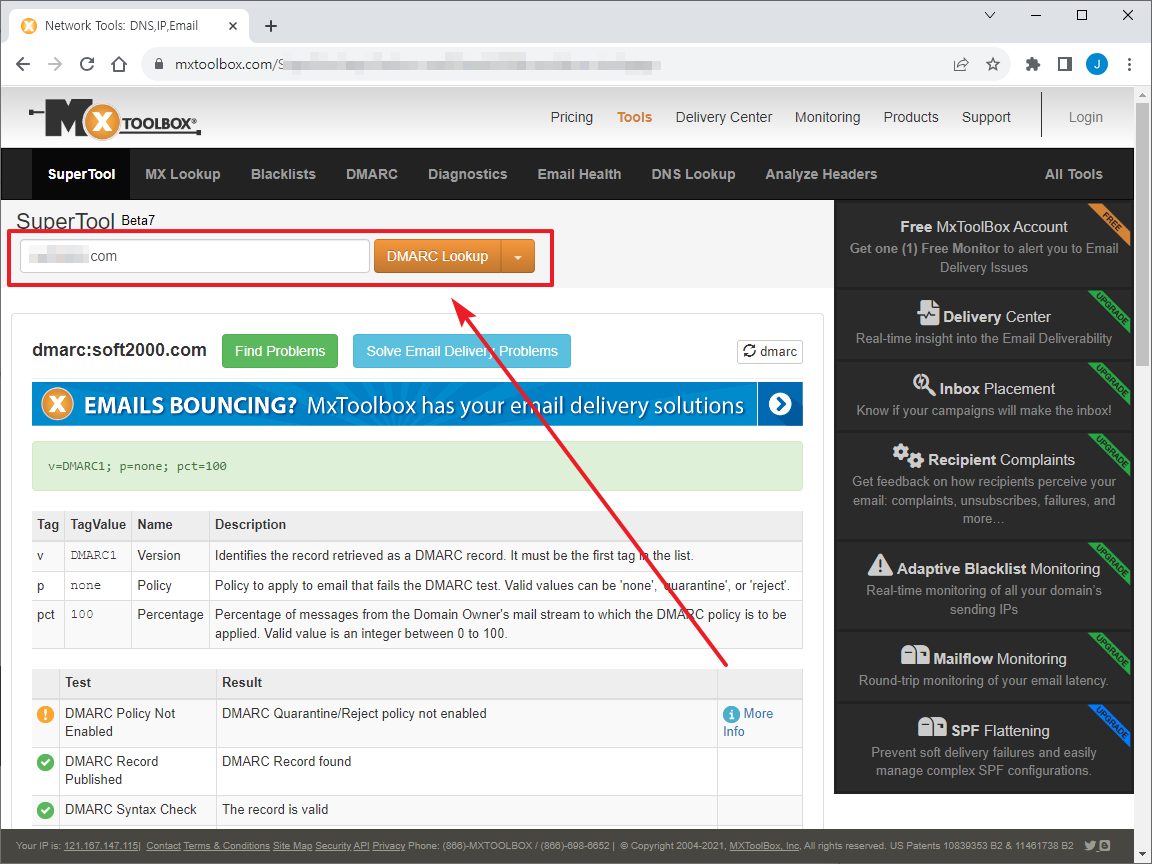This screenshot has width=1152, height=864.
Task: Click the Mailflow Monitoring mailbox icon
Action: click(x=915, y=655)
